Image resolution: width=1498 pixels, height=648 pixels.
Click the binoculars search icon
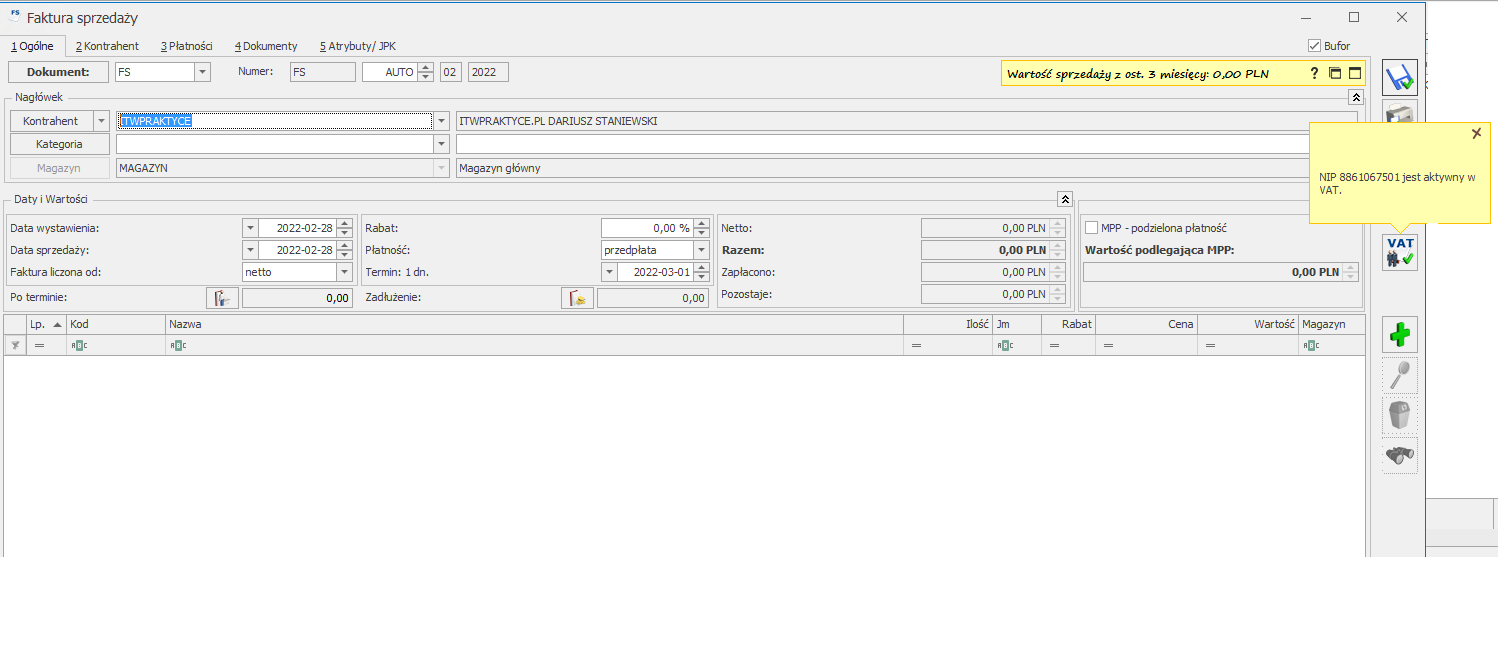[x=1400, y=456]
